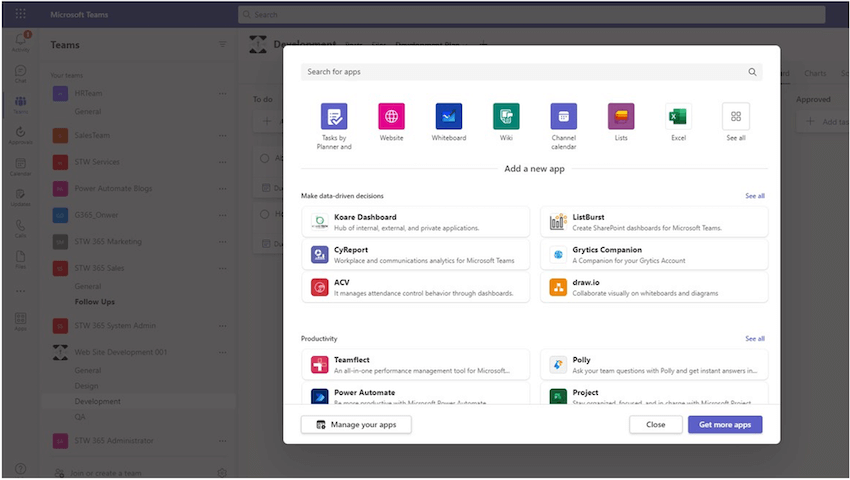Open the Follow Ups channel
Screen dimensions: 850x480
click(95, 302)
